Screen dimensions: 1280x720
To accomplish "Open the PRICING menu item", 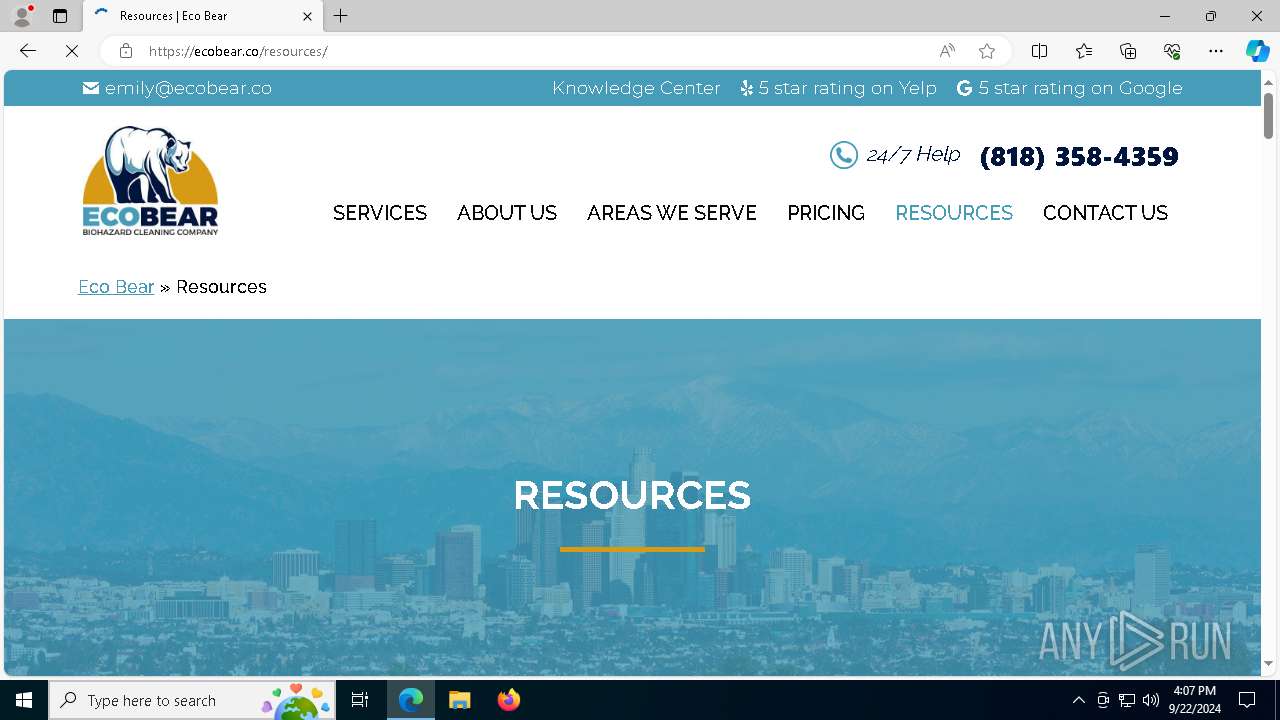I will click(826, 213).
